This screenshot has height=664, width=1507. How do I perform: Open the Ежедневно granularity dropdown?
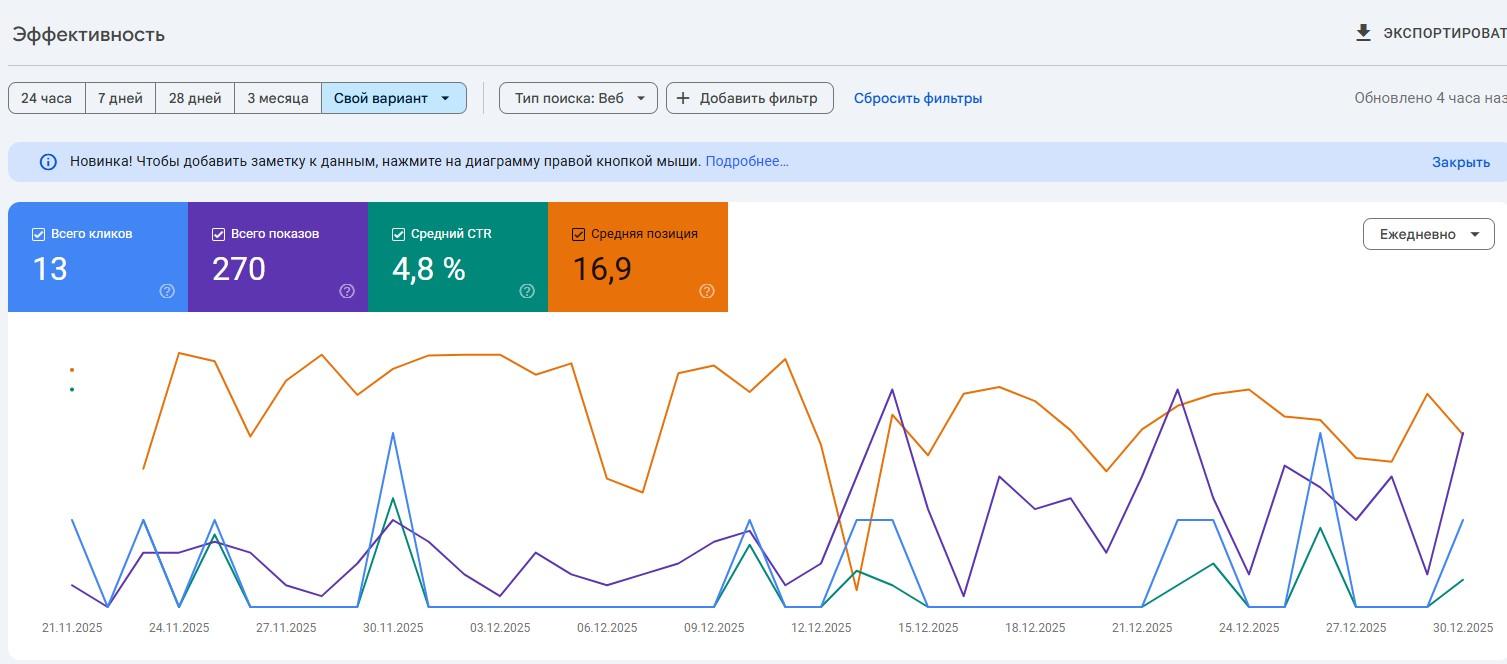pyautogui.click(x=1429, y=234)
